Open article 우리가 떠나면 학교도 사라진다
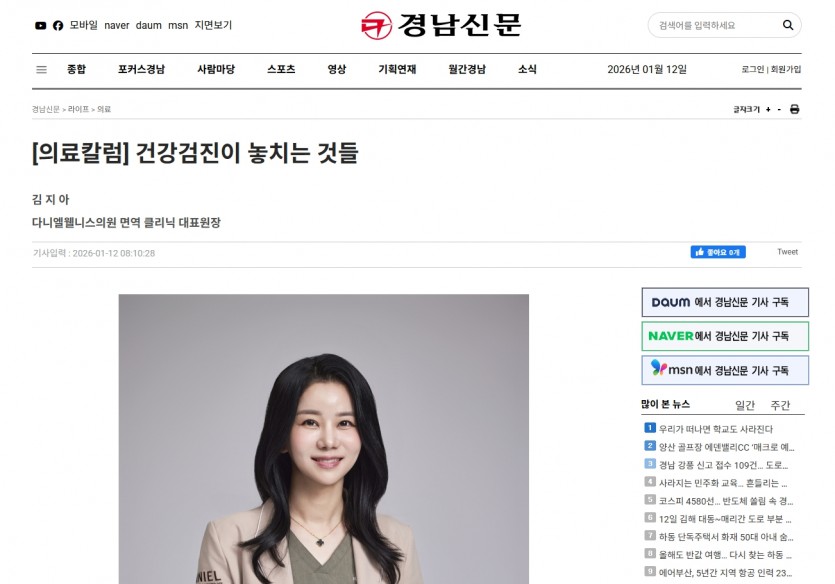Image resolution: width=835 pixels, height=584 pixels. click(x=715, y=429)
